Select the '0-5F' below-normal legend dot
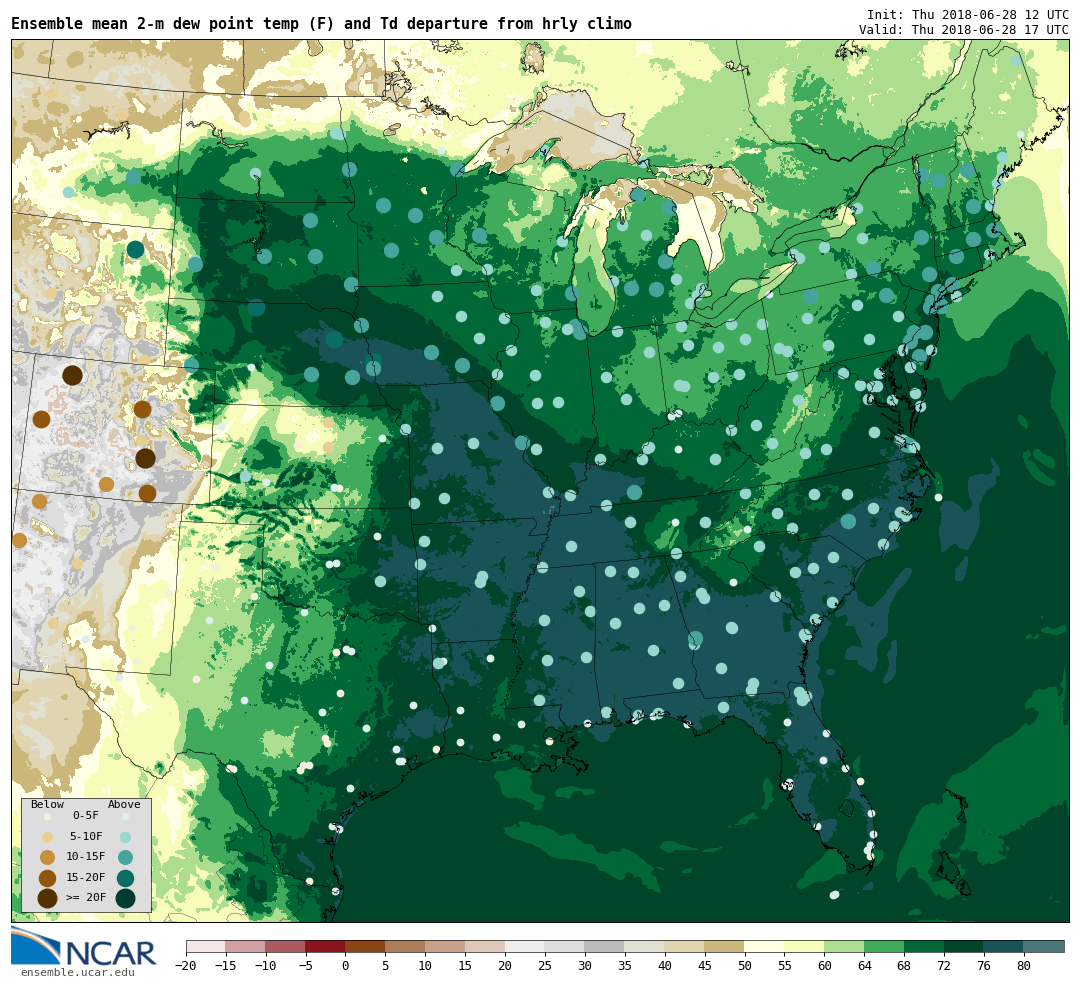1080x985 pixels. click(47, 816)
